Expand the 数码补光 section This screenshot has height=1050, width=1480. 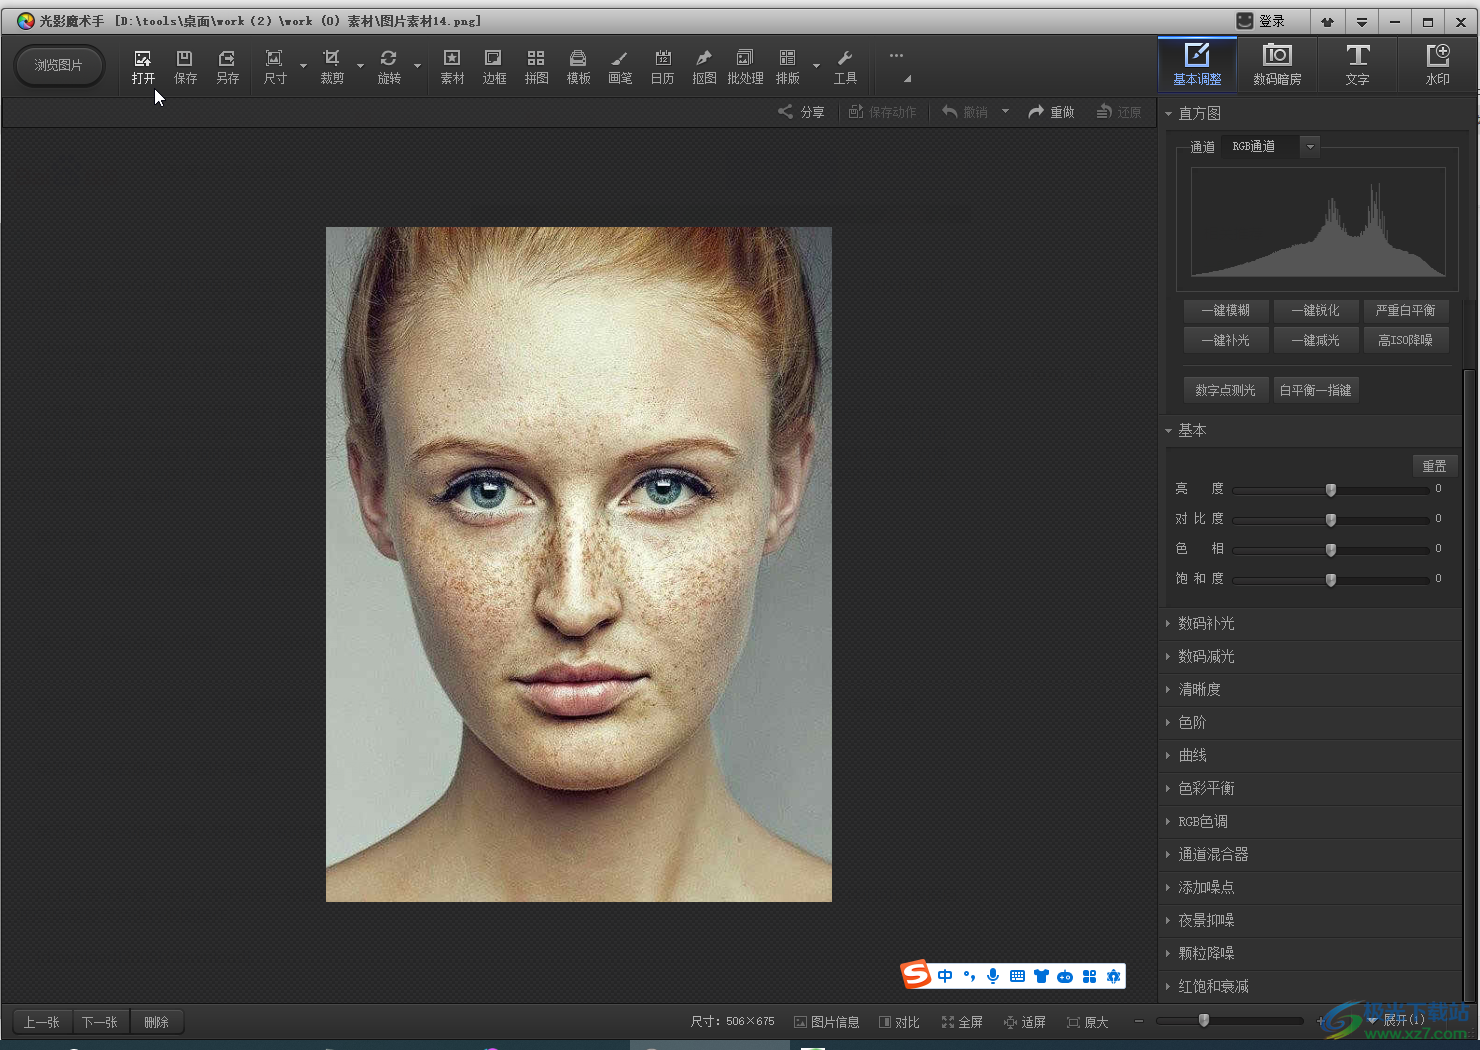(1310, 623)
